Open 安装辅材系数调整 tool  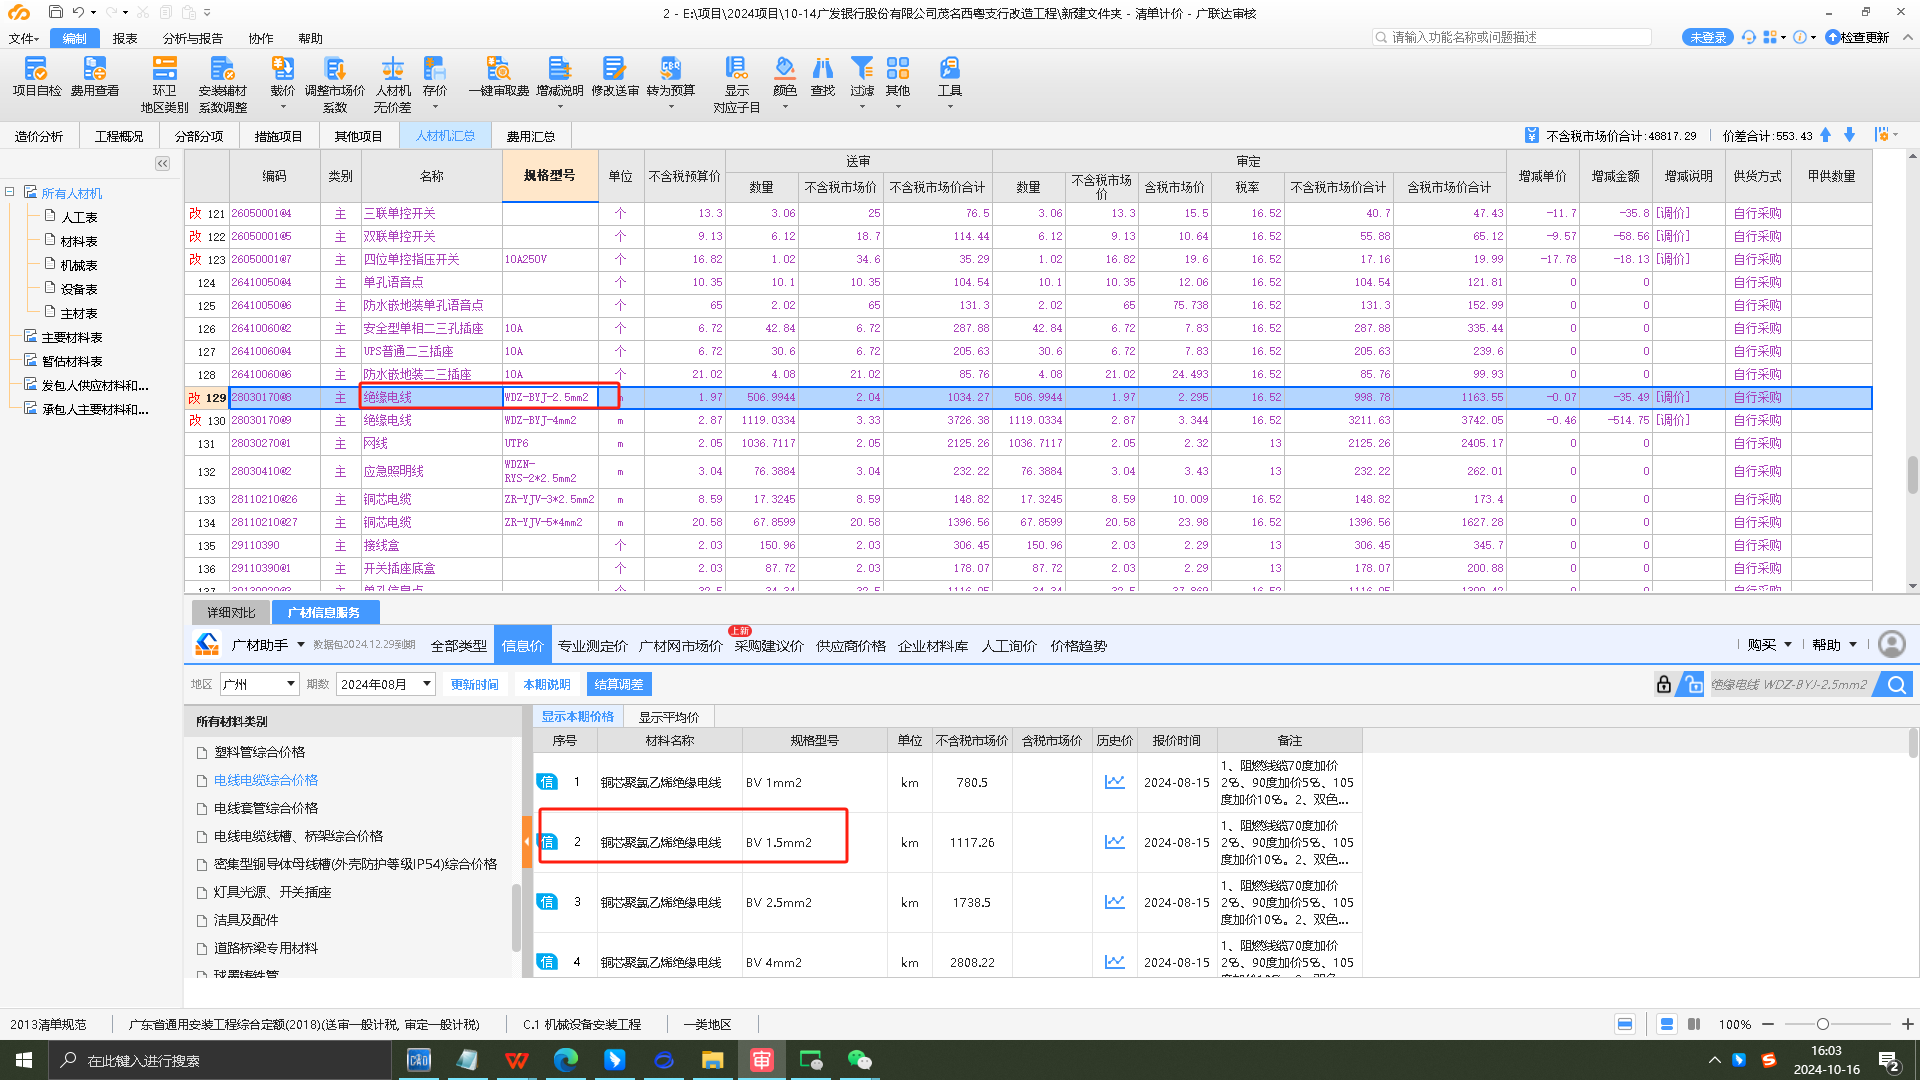click(x=222, y=85)
